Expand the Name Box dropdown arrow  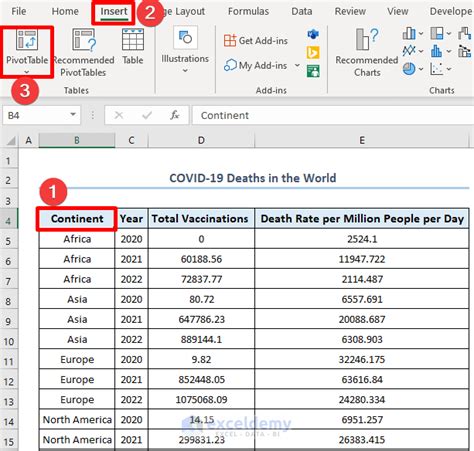pos(73,115)
